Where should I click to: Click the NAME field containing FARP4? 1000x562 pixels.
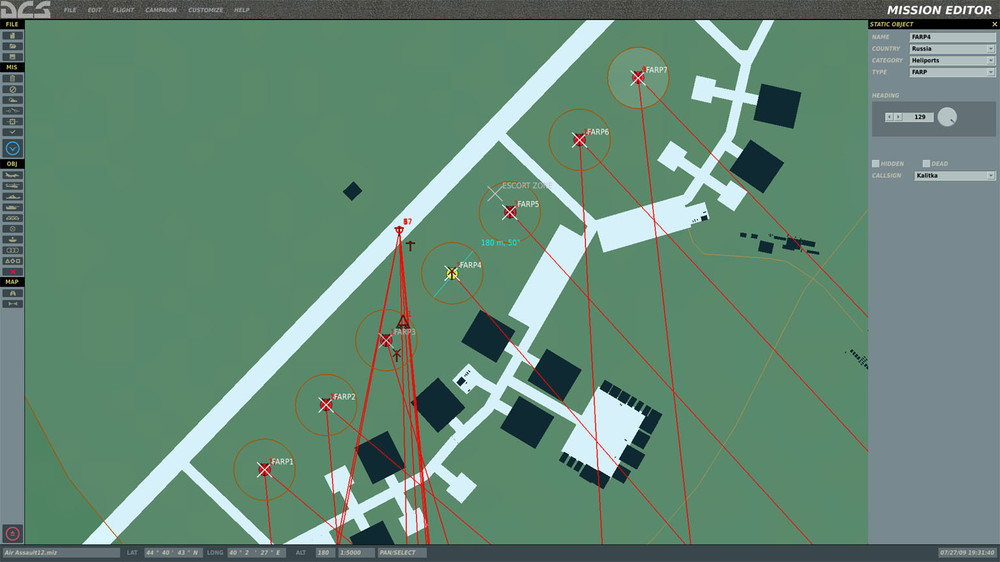952,37
